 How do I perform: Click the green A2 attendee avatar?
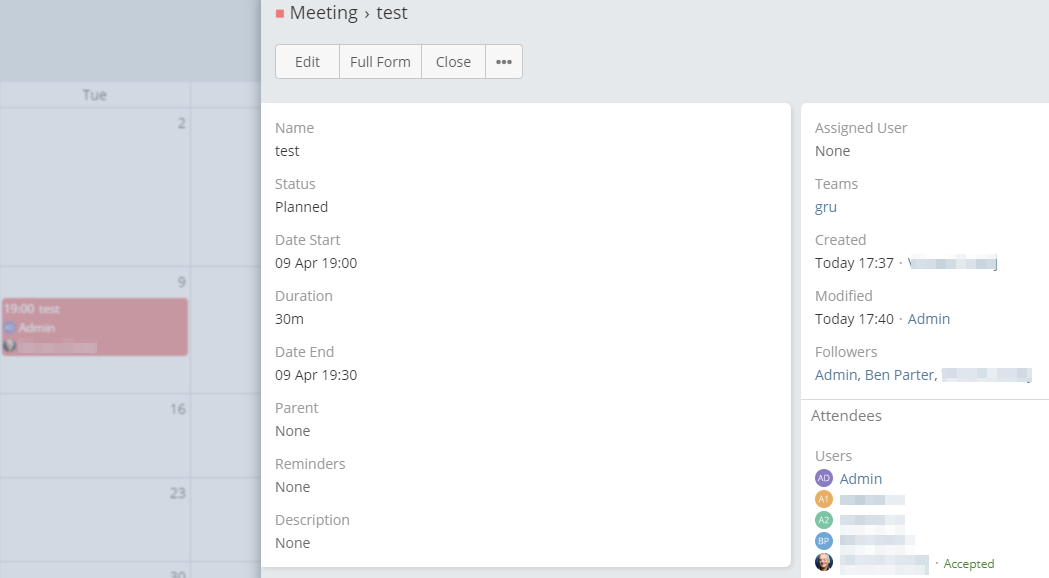click(x=824, y=520)
